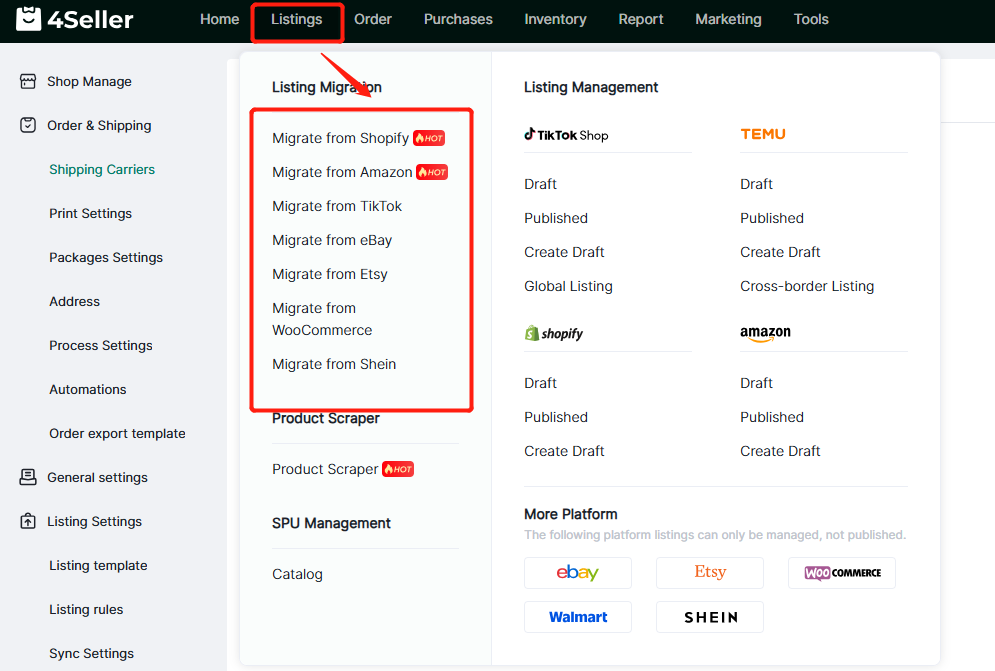Open the Order menu
Screen dimensions: 995x671
pyautogui.click(x=372, y=19)
